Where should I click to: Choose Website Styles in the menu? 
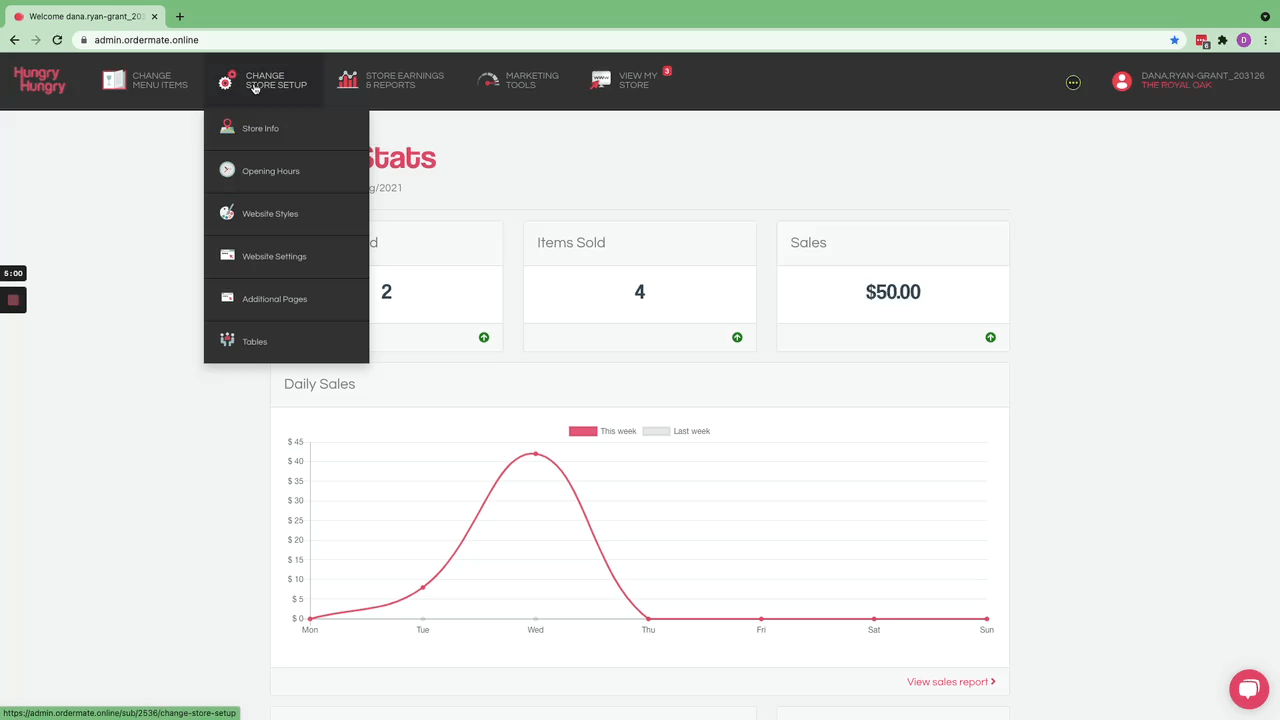[x=286, y=214]
